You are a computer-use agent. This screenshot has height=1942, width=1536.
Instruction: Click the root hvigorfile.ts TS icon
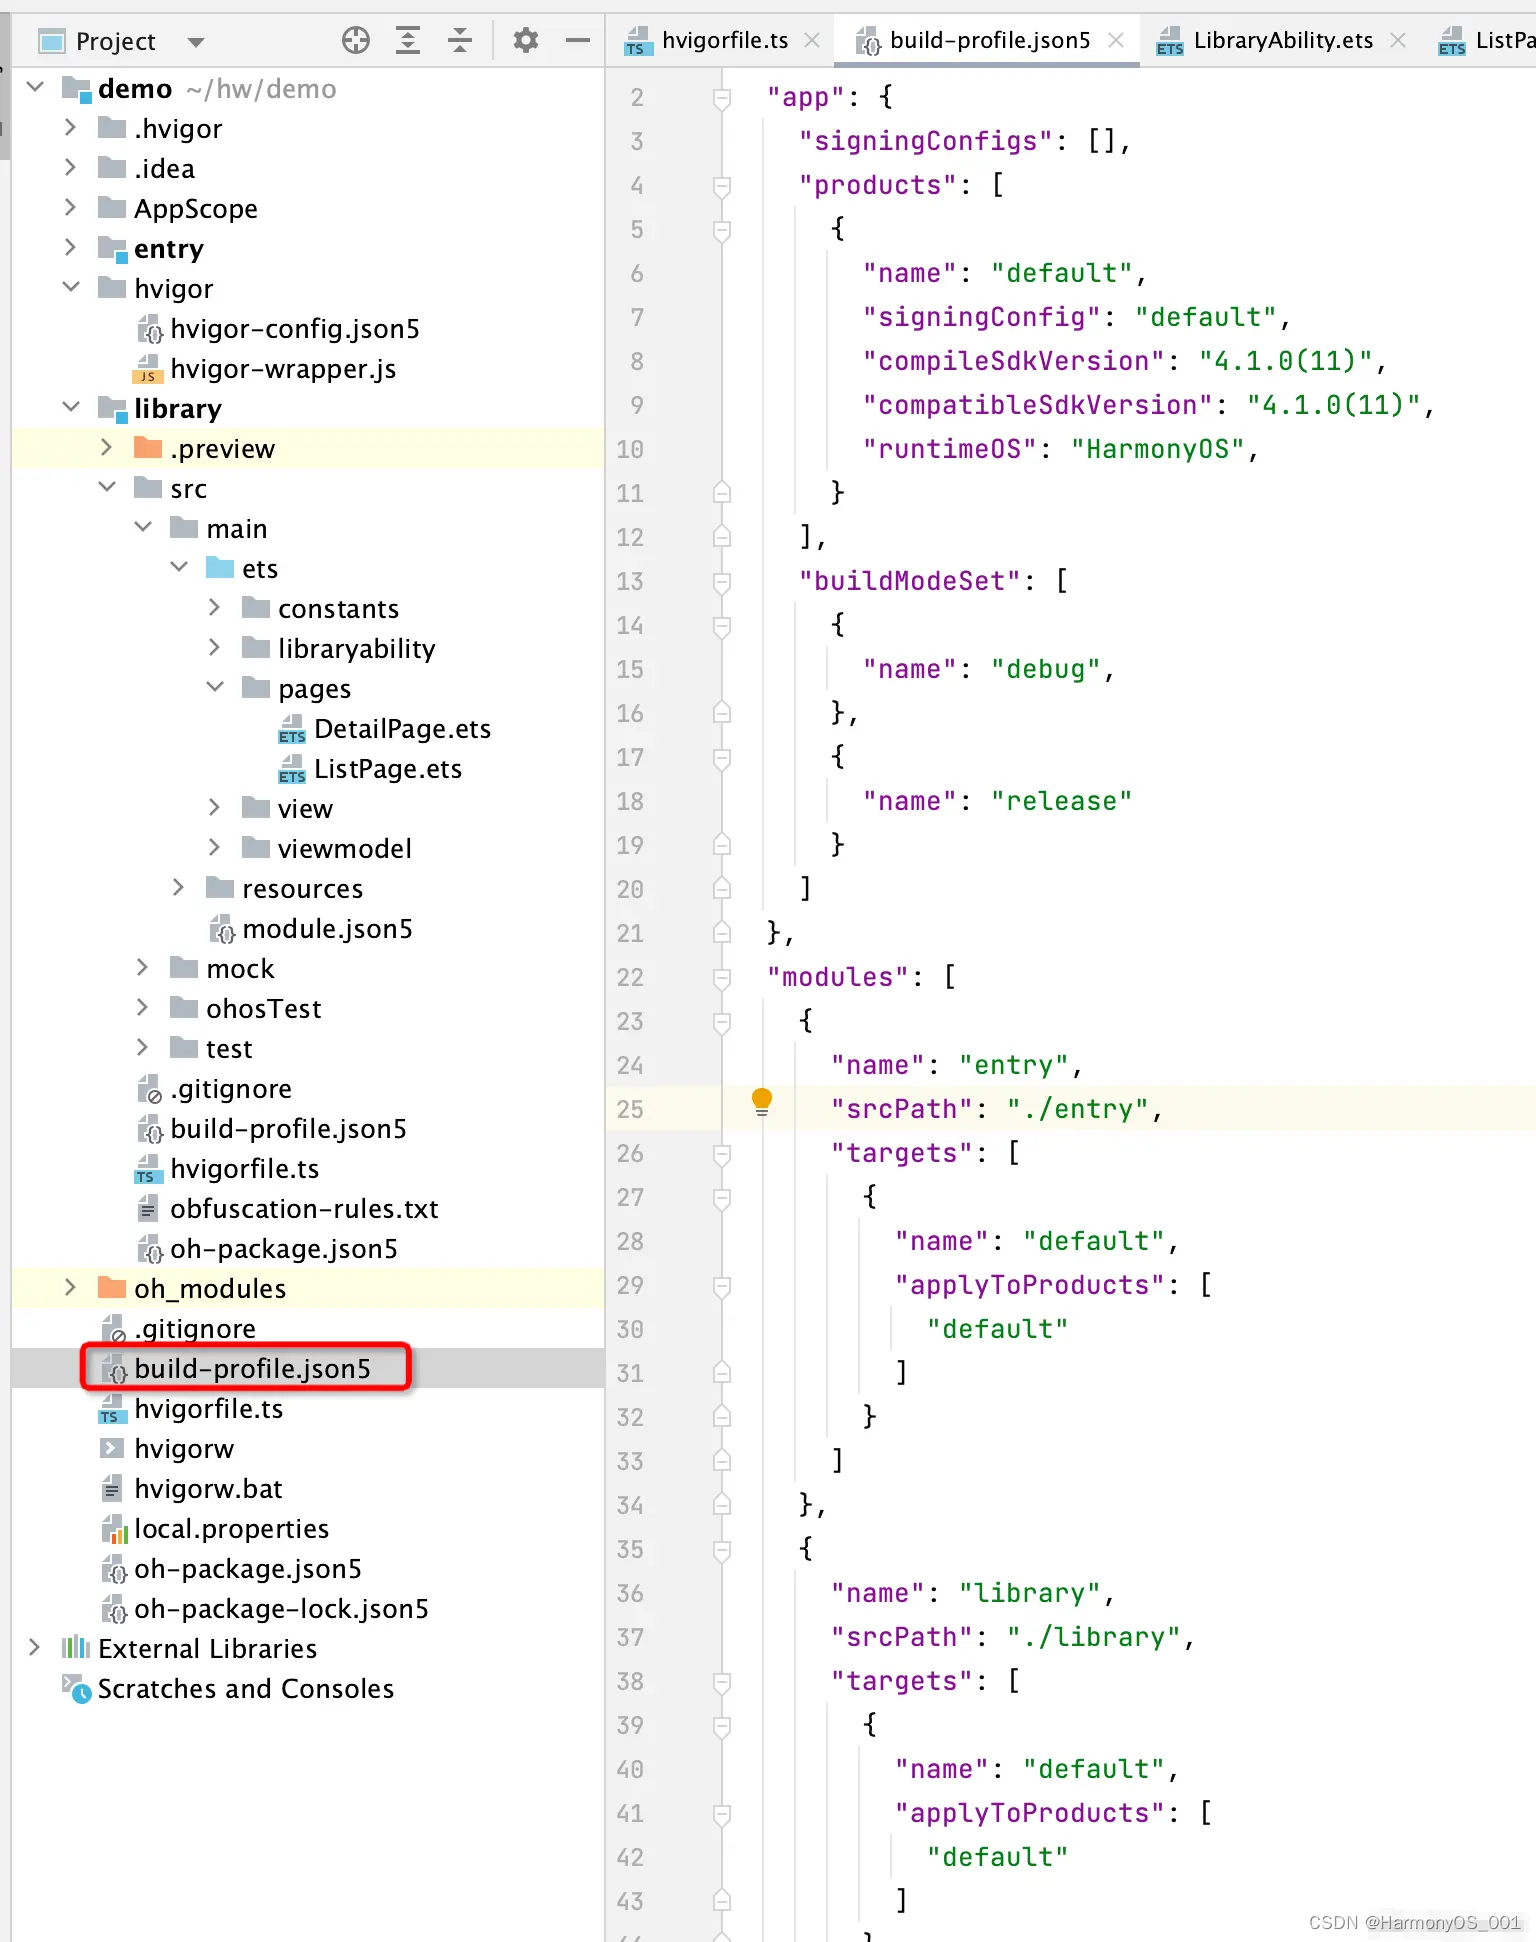click(112, 1409)
